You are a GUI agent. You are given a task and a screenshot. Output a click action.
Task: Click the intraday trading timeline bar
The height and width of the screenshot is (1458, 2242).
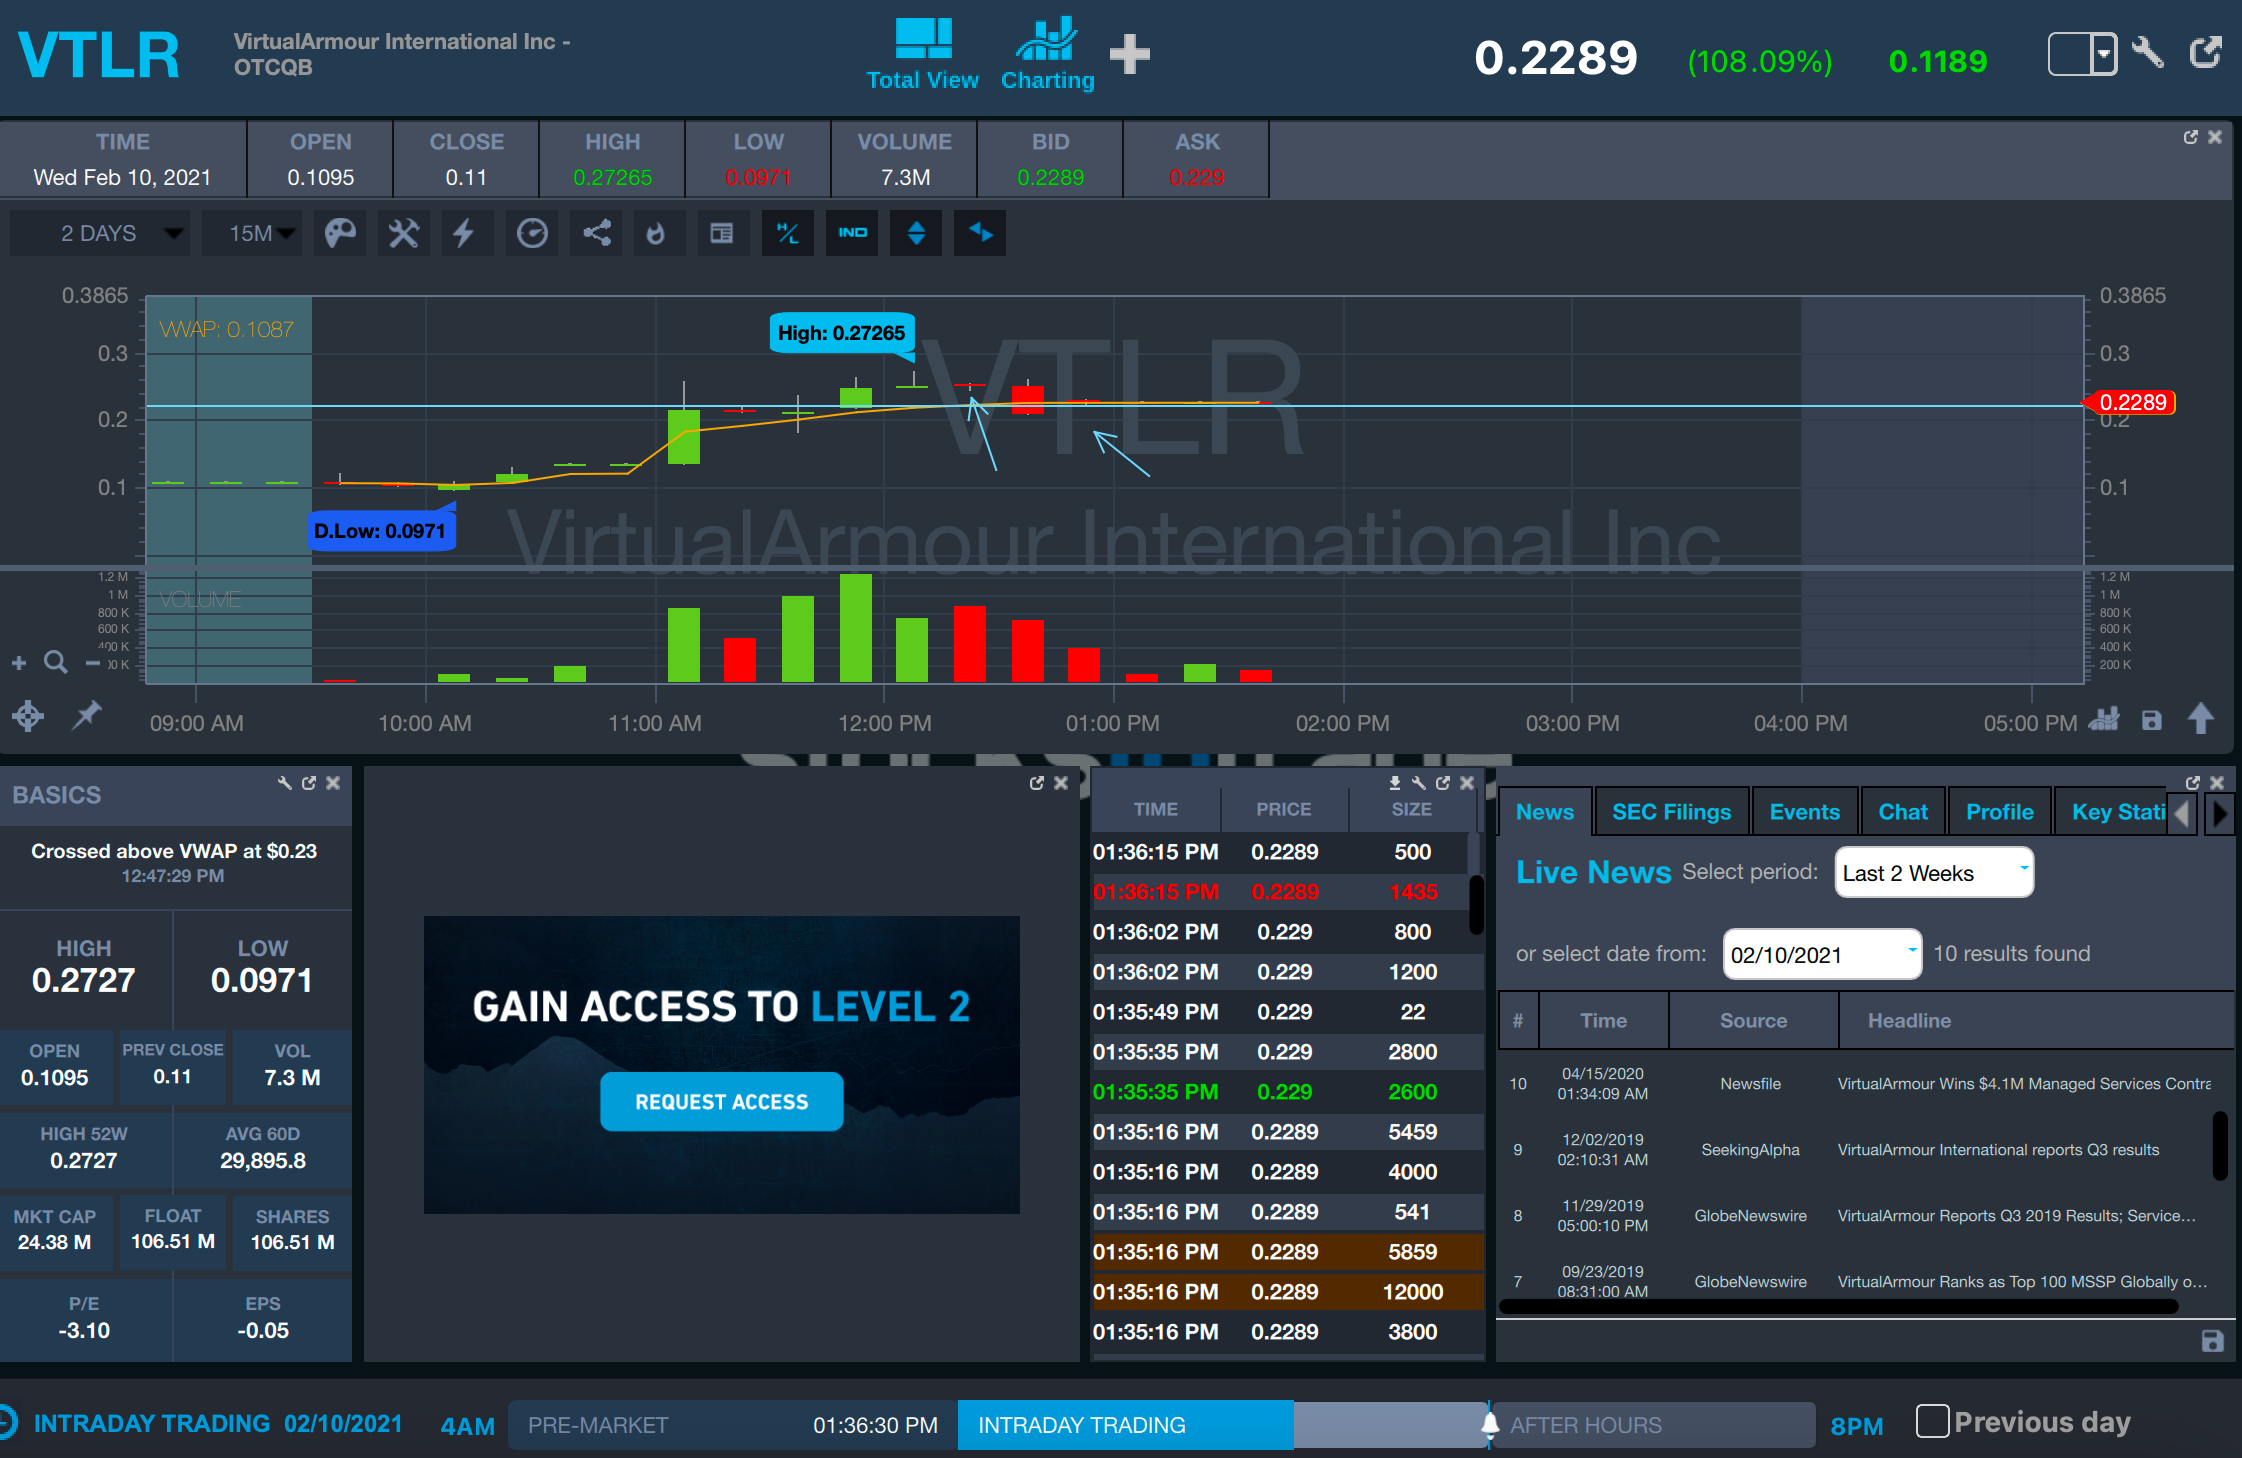coord(1124,1425)
